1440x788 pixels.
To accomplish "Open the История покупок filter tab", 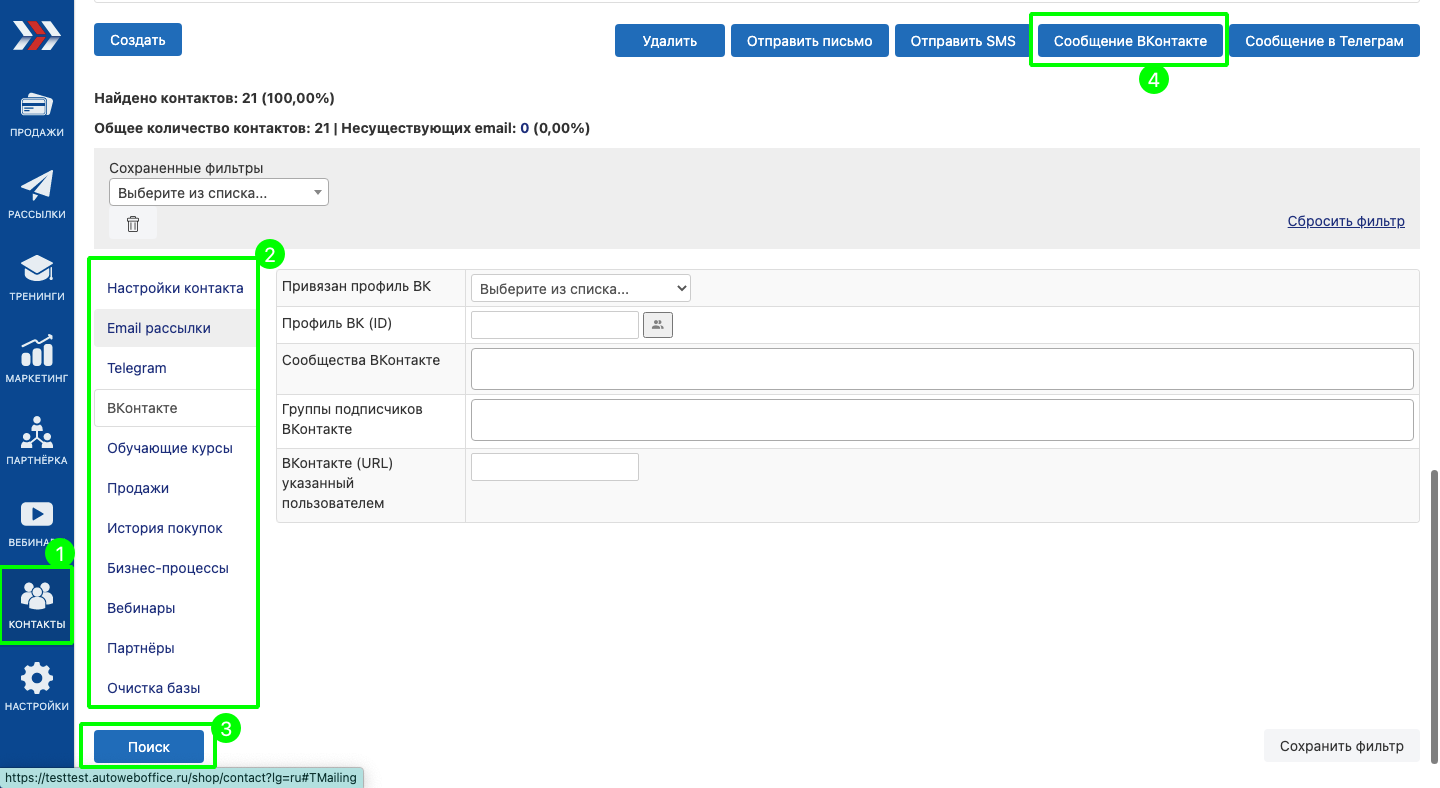I will coord(165,528).
